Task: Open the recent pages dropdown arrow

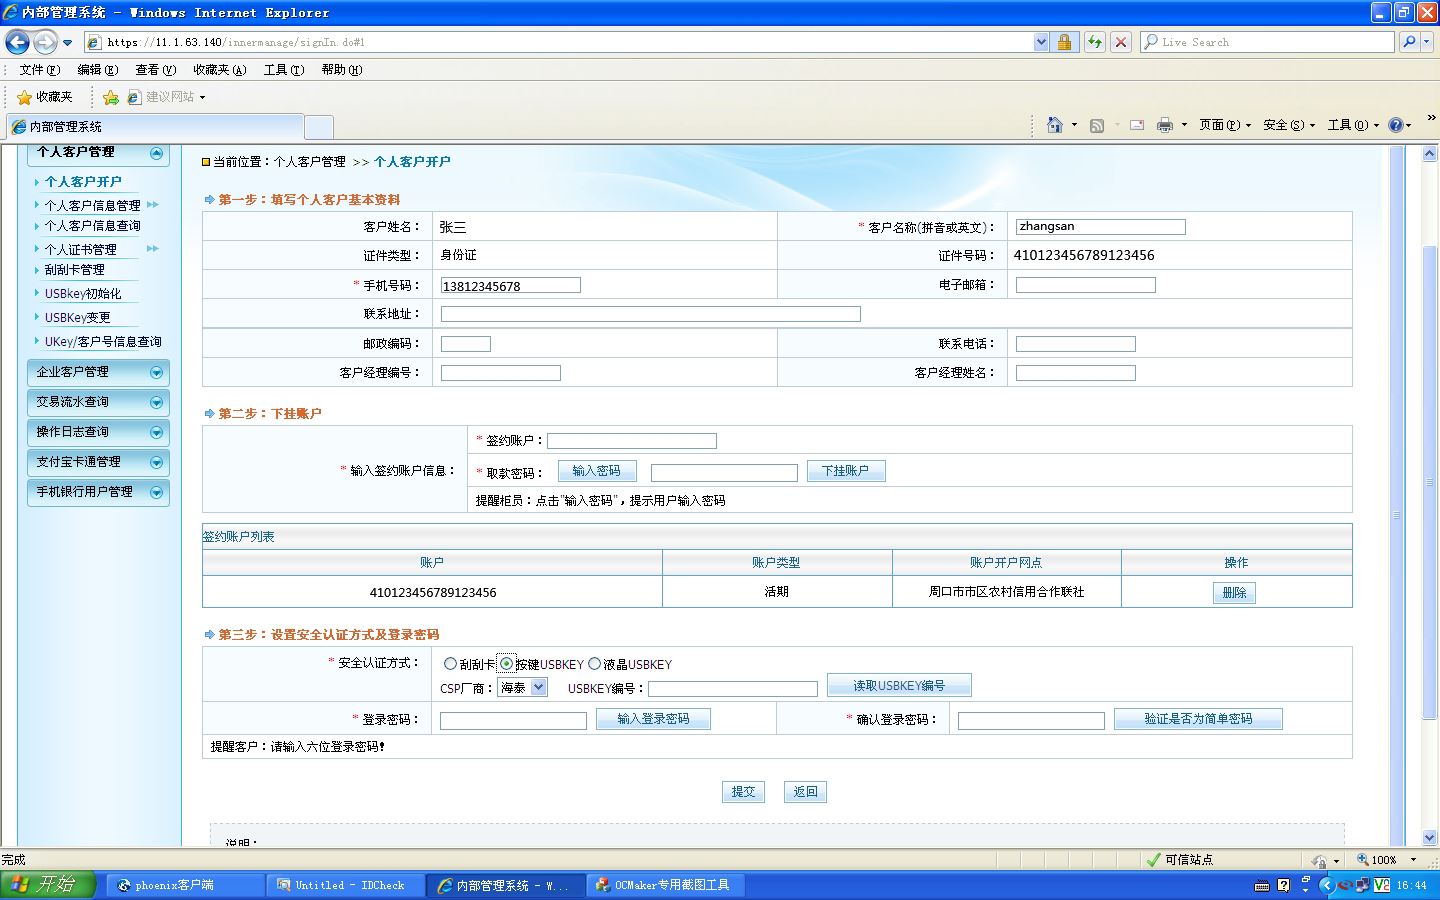Action: click(67, 43)
